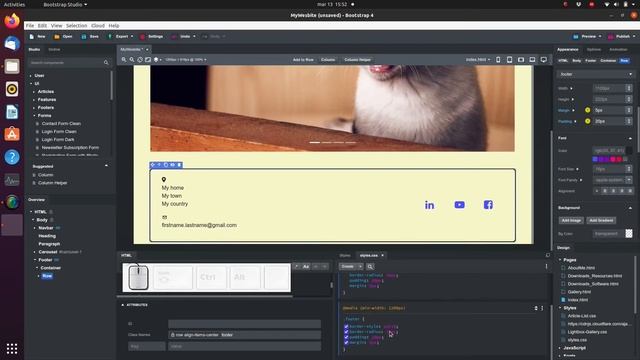Switch to the Options tab
The width and height of the screenshot is (640, 360).
click(594, 49)
